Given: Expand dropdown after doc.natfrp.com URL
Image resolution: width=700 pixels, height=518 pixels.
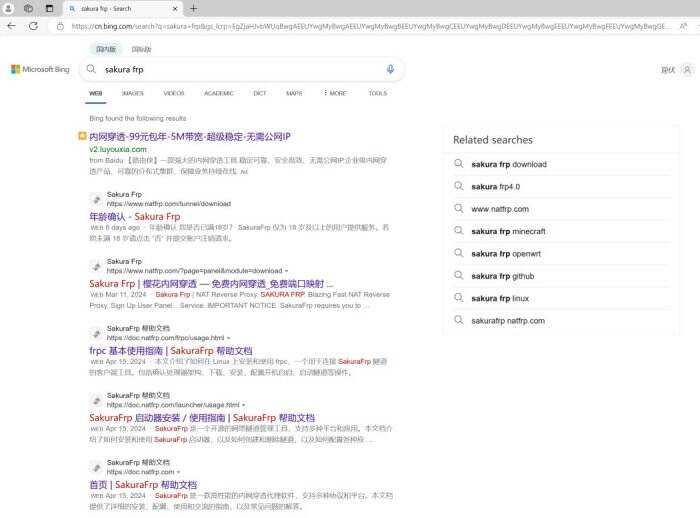Looking at the screenshot, I should click(179, 472).
